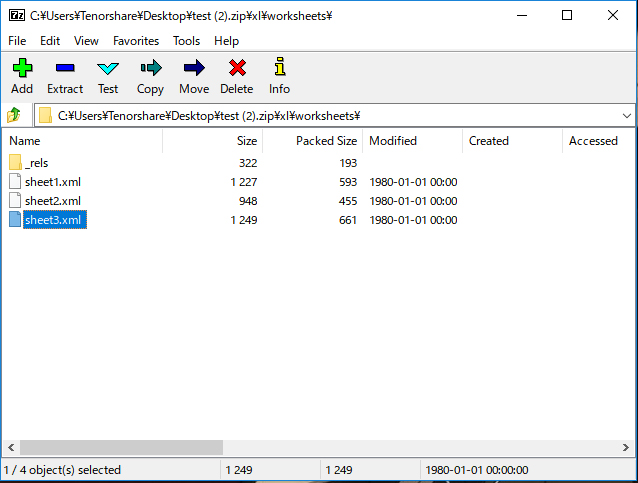Select sheet1.xml in the file list
This screenshot has height=483, width=638.
coord(52,181)
